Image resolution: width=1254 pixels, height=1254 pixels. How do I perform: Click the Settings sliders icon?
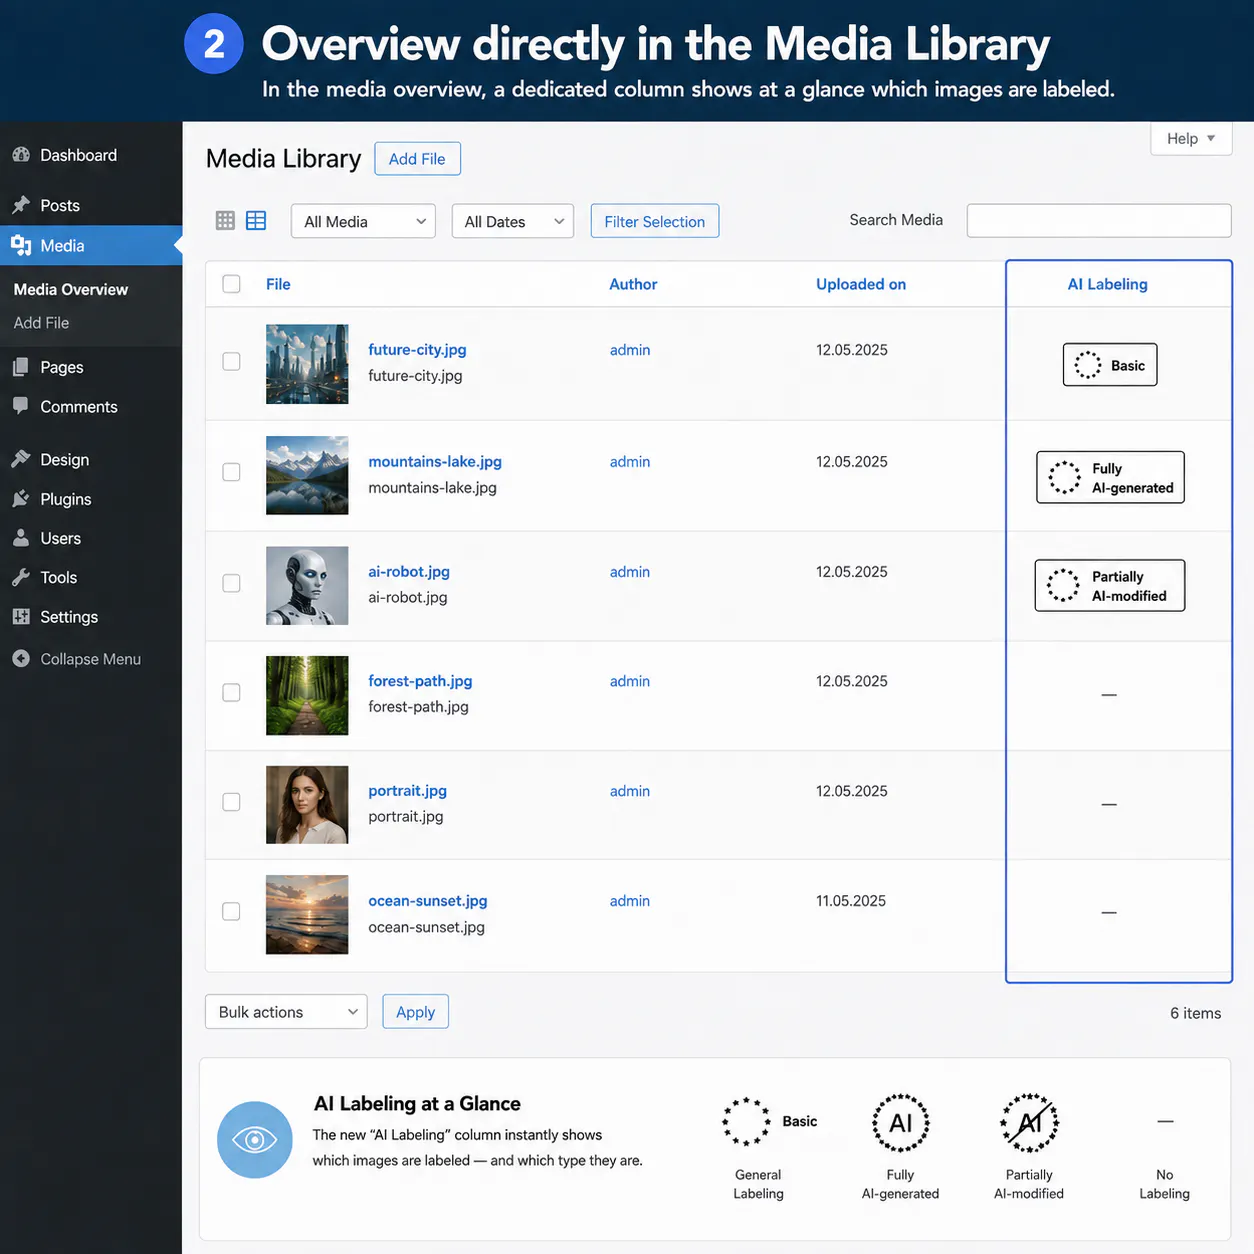click(x=21, y=616)
